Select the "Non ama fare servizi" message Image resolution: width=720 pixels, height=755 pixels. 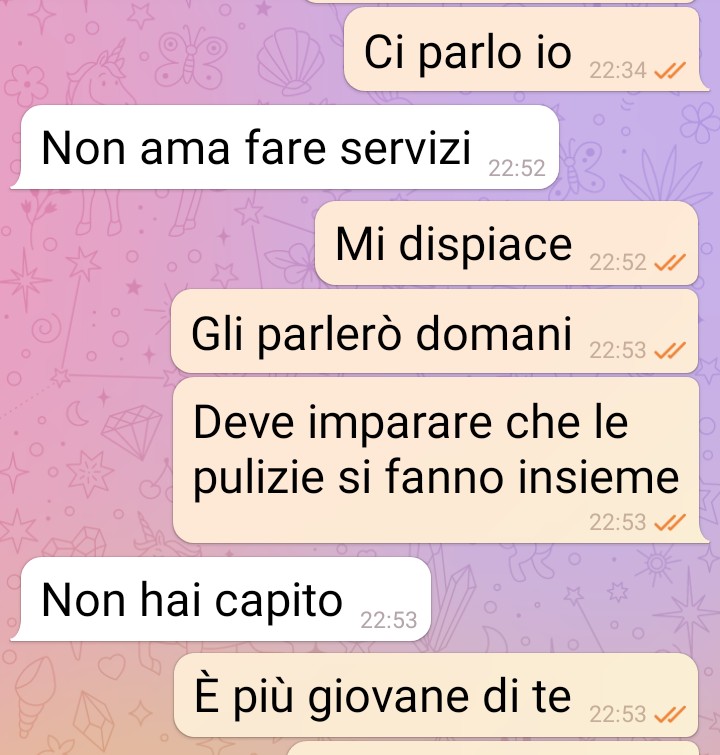point(285,147)
